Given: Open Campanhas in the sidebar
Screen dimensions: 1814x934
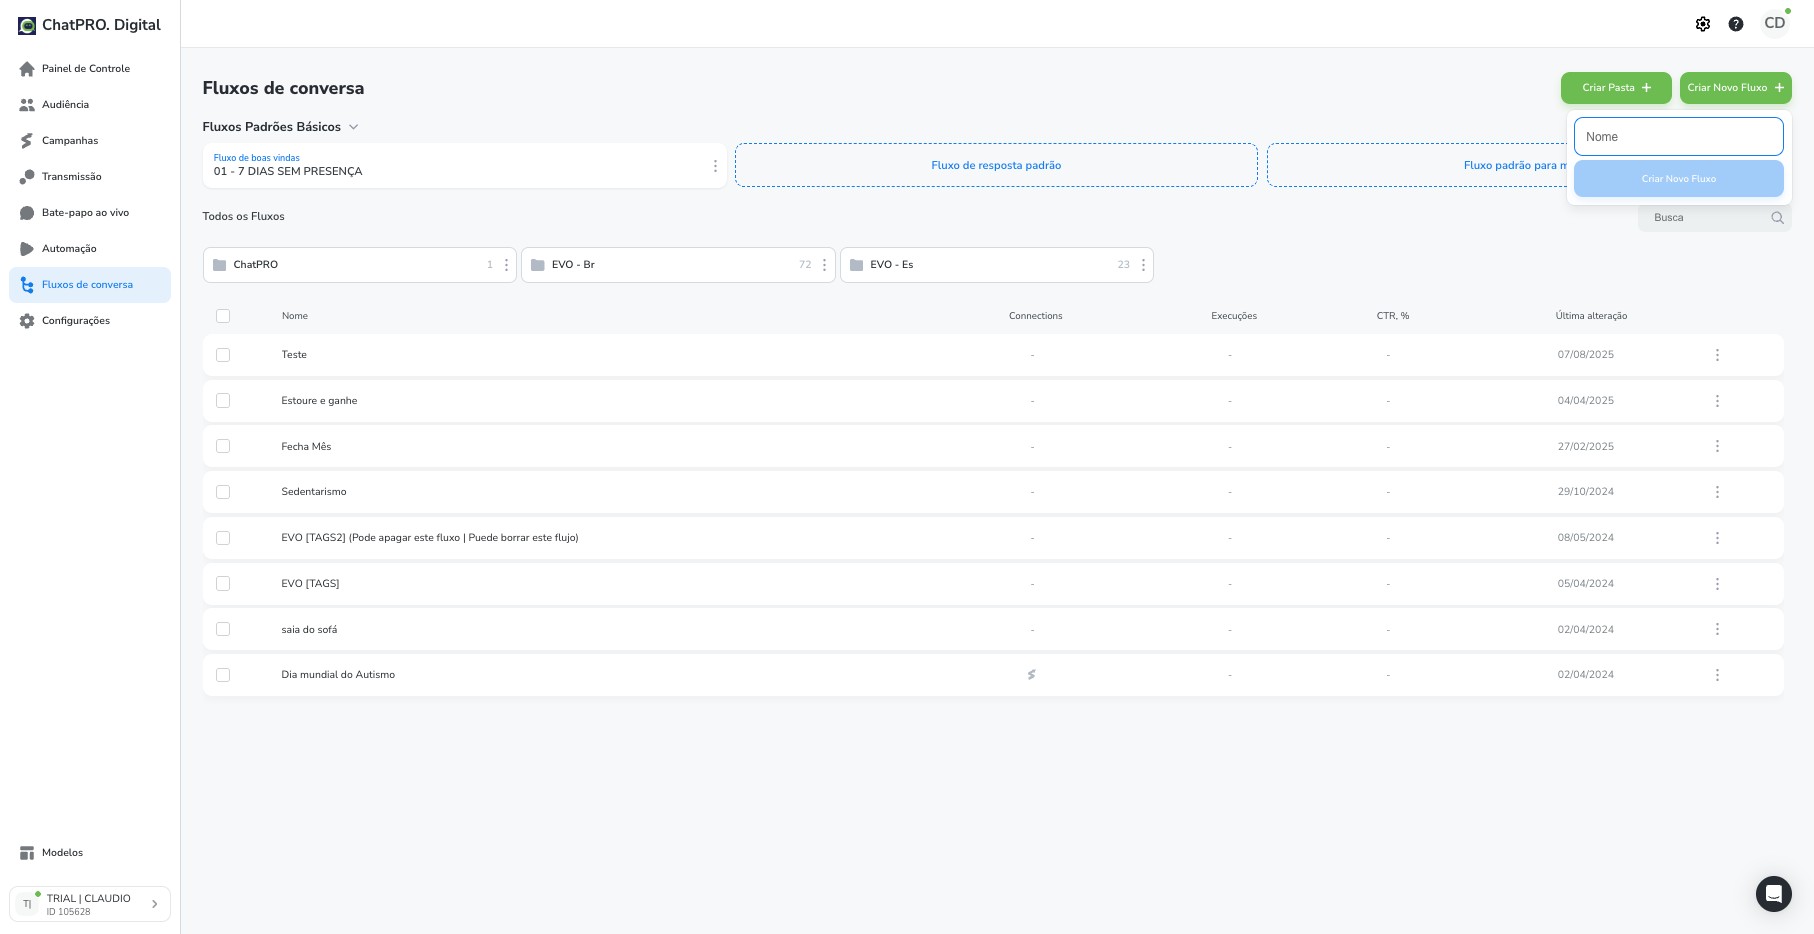Looking at the screenshot, I should click(90, 141).
